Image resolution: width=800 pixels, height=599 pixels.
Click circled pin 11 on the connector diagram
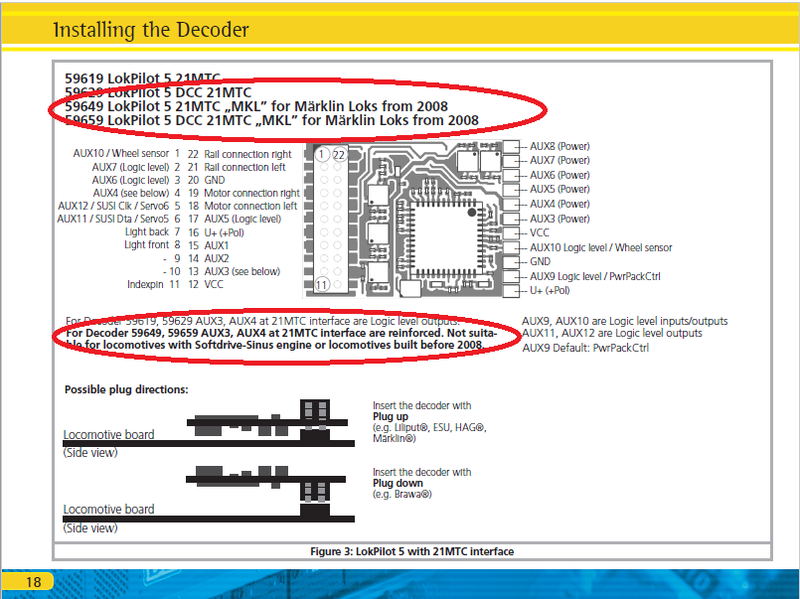point(321,284)
